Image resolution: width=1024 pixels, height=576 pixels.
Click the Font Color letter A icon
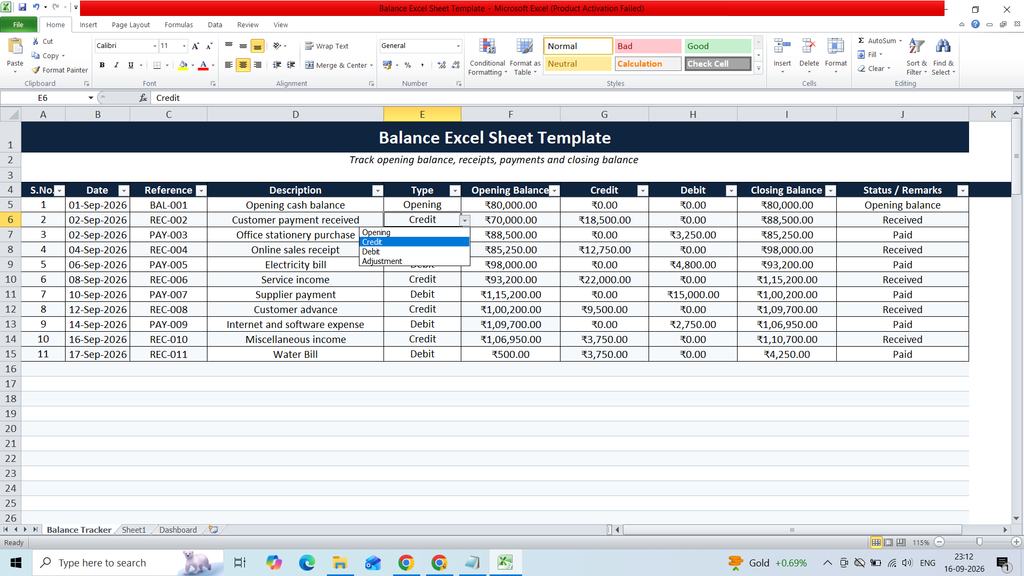click(x=203, y=65)
